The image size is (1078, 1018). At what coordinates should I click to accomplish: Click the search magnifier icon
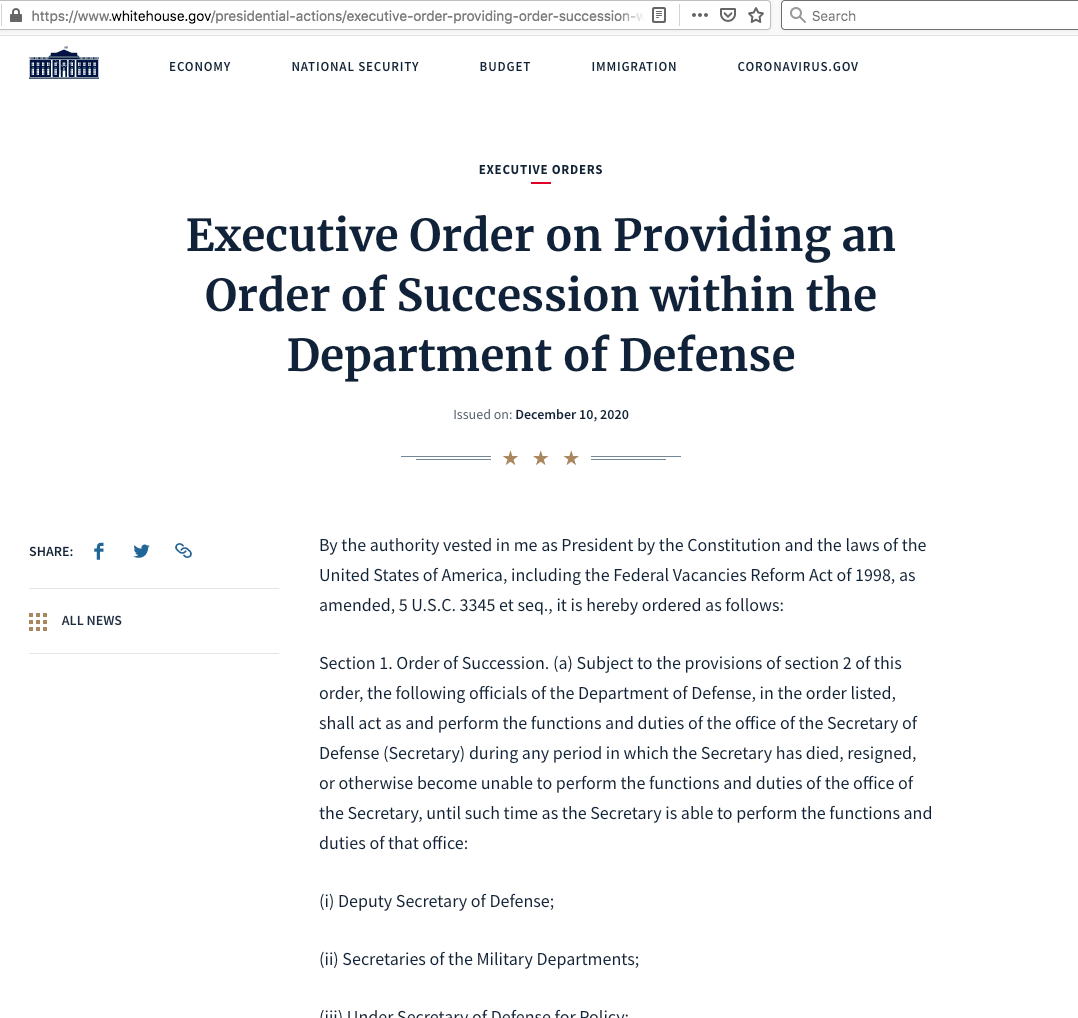798,15
